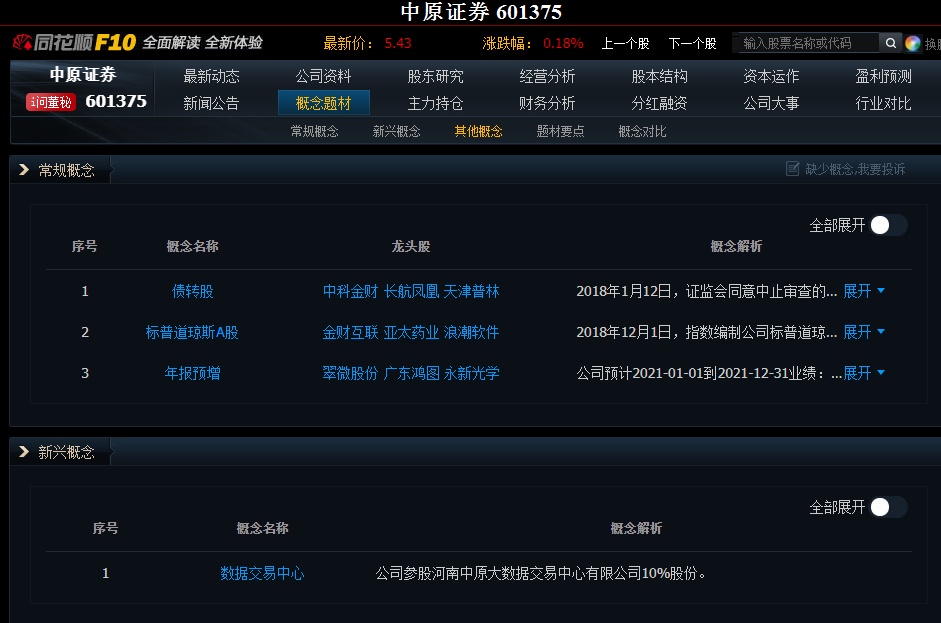Viewport: 941px width, 623px height.
Task: Click 概念名称 header in 常规概念 table
Action: click(x=193, y=246)
